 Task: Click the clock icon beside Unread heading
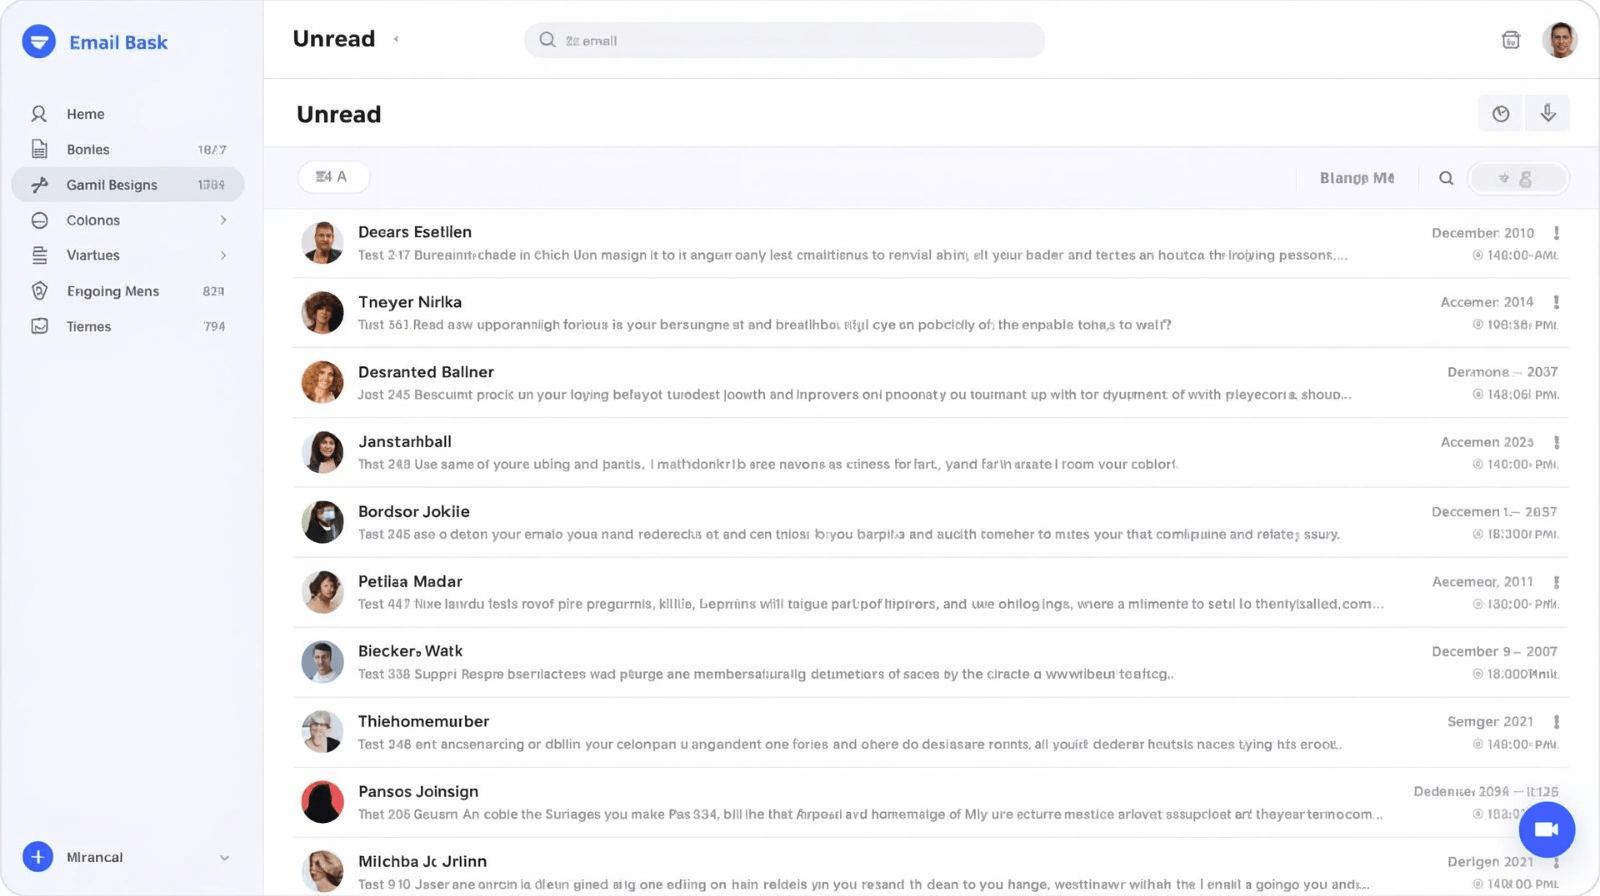(x=1500, y=113)
